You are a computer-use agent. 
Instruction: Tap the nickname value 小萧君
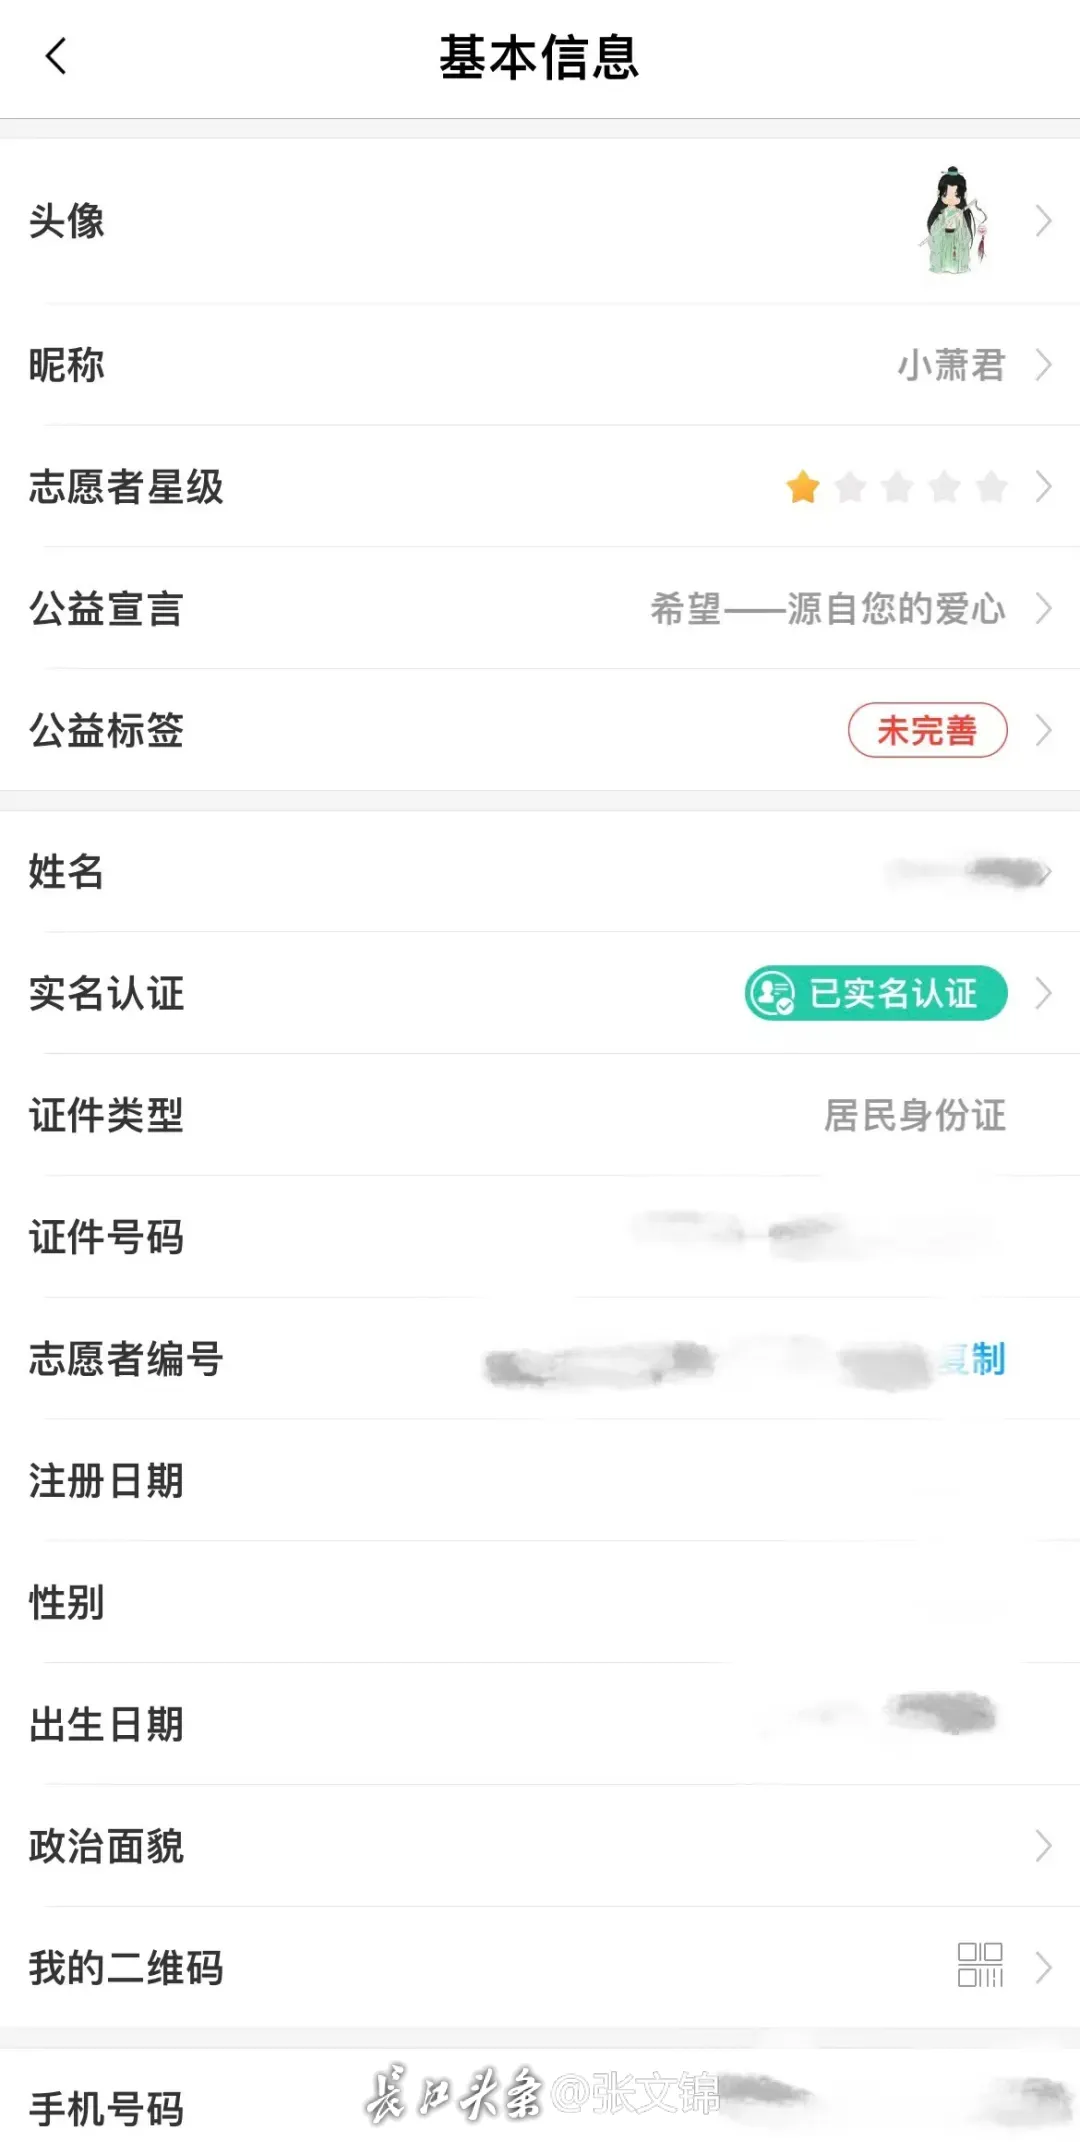click(x=950, y=365)
